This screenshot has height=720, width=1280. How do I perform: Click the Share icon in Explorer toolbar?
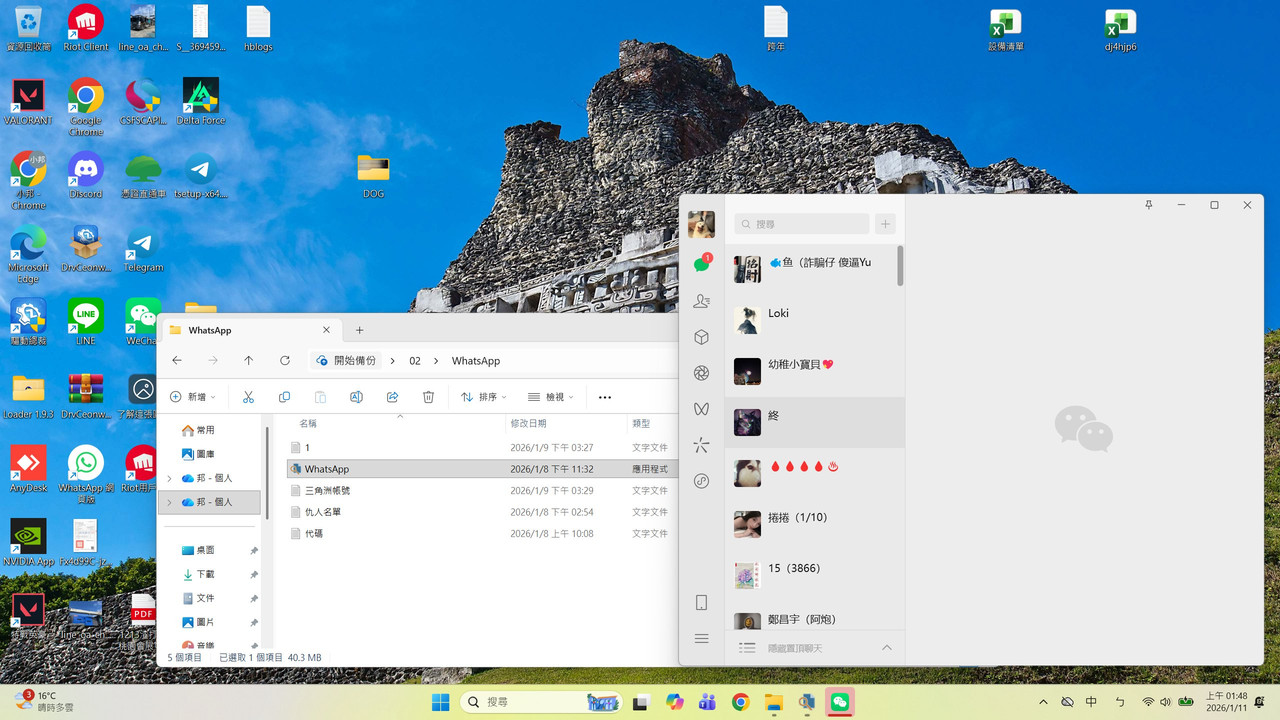pos(392,397)
